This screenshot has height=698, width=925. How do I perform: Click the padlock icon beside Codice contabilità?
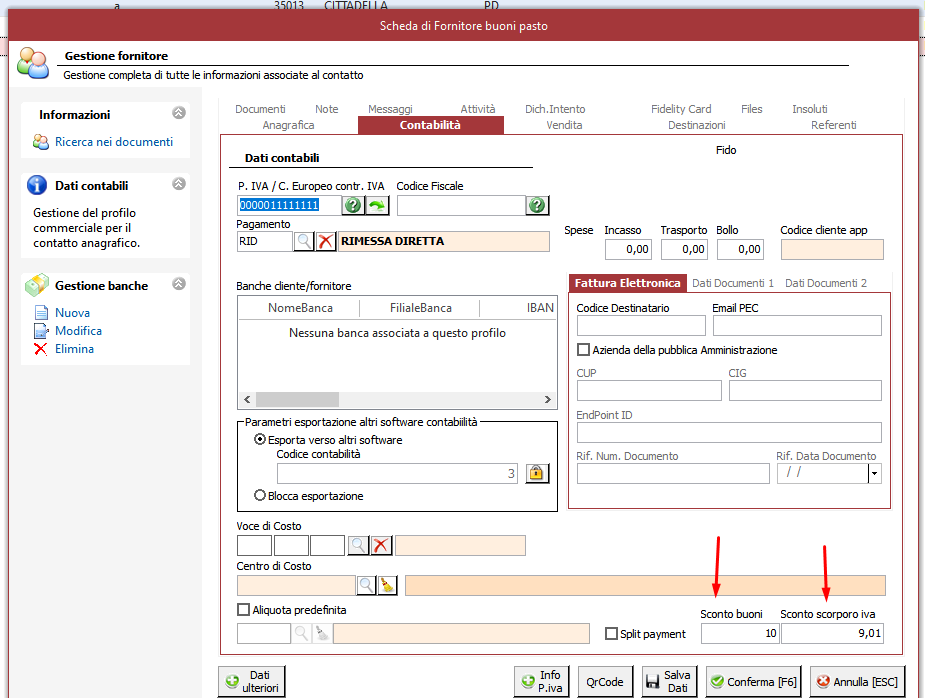click(x=537, y=473)
